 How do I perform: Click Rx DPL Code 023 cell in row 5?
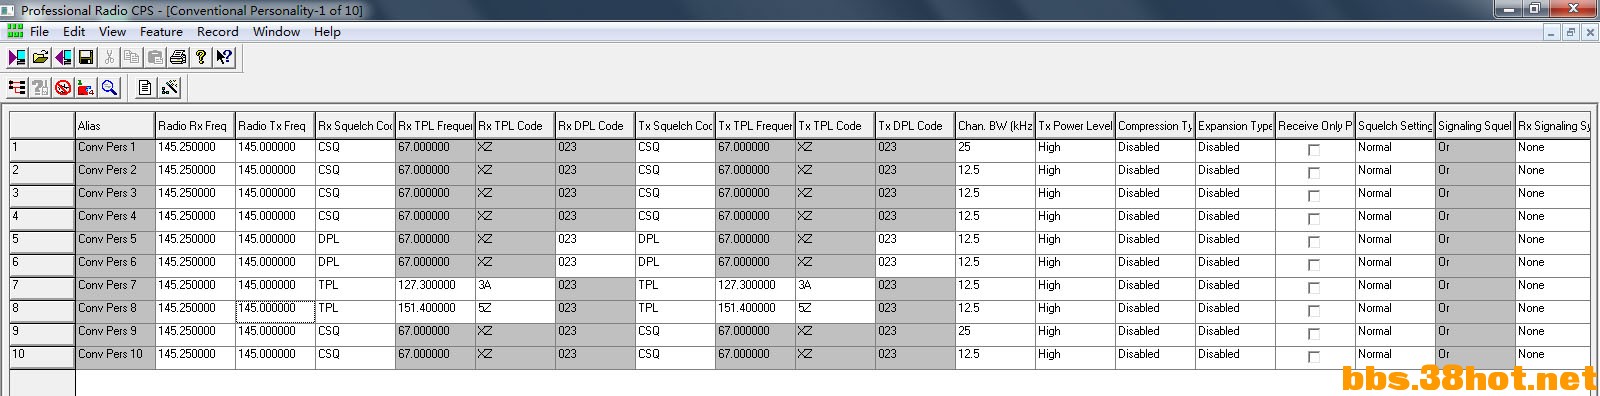tap(595, 243)
